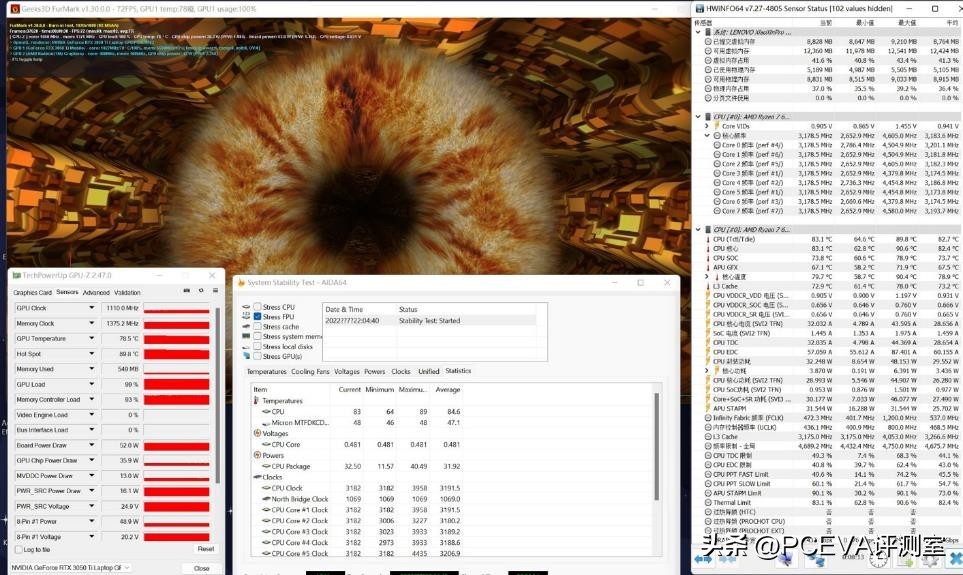Switch to the Advanced tab in GPU-Z
This screenshot has width=963, height=575.
[96, 292]
